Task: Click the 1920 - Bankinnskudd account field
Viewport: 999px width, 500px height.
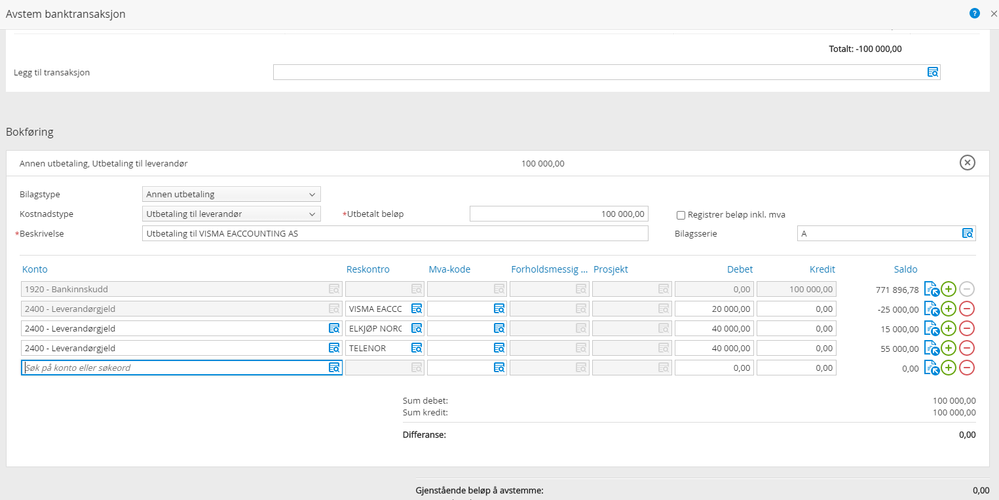Action: pos(182,289)
